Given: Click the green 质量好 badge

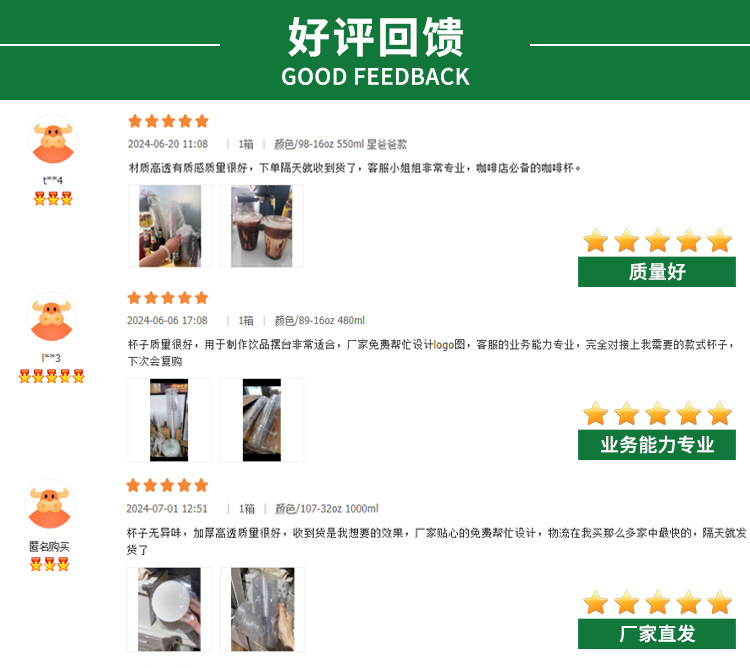Looking at the screenshot, I should pyautogui.click(x=657, y=272).
